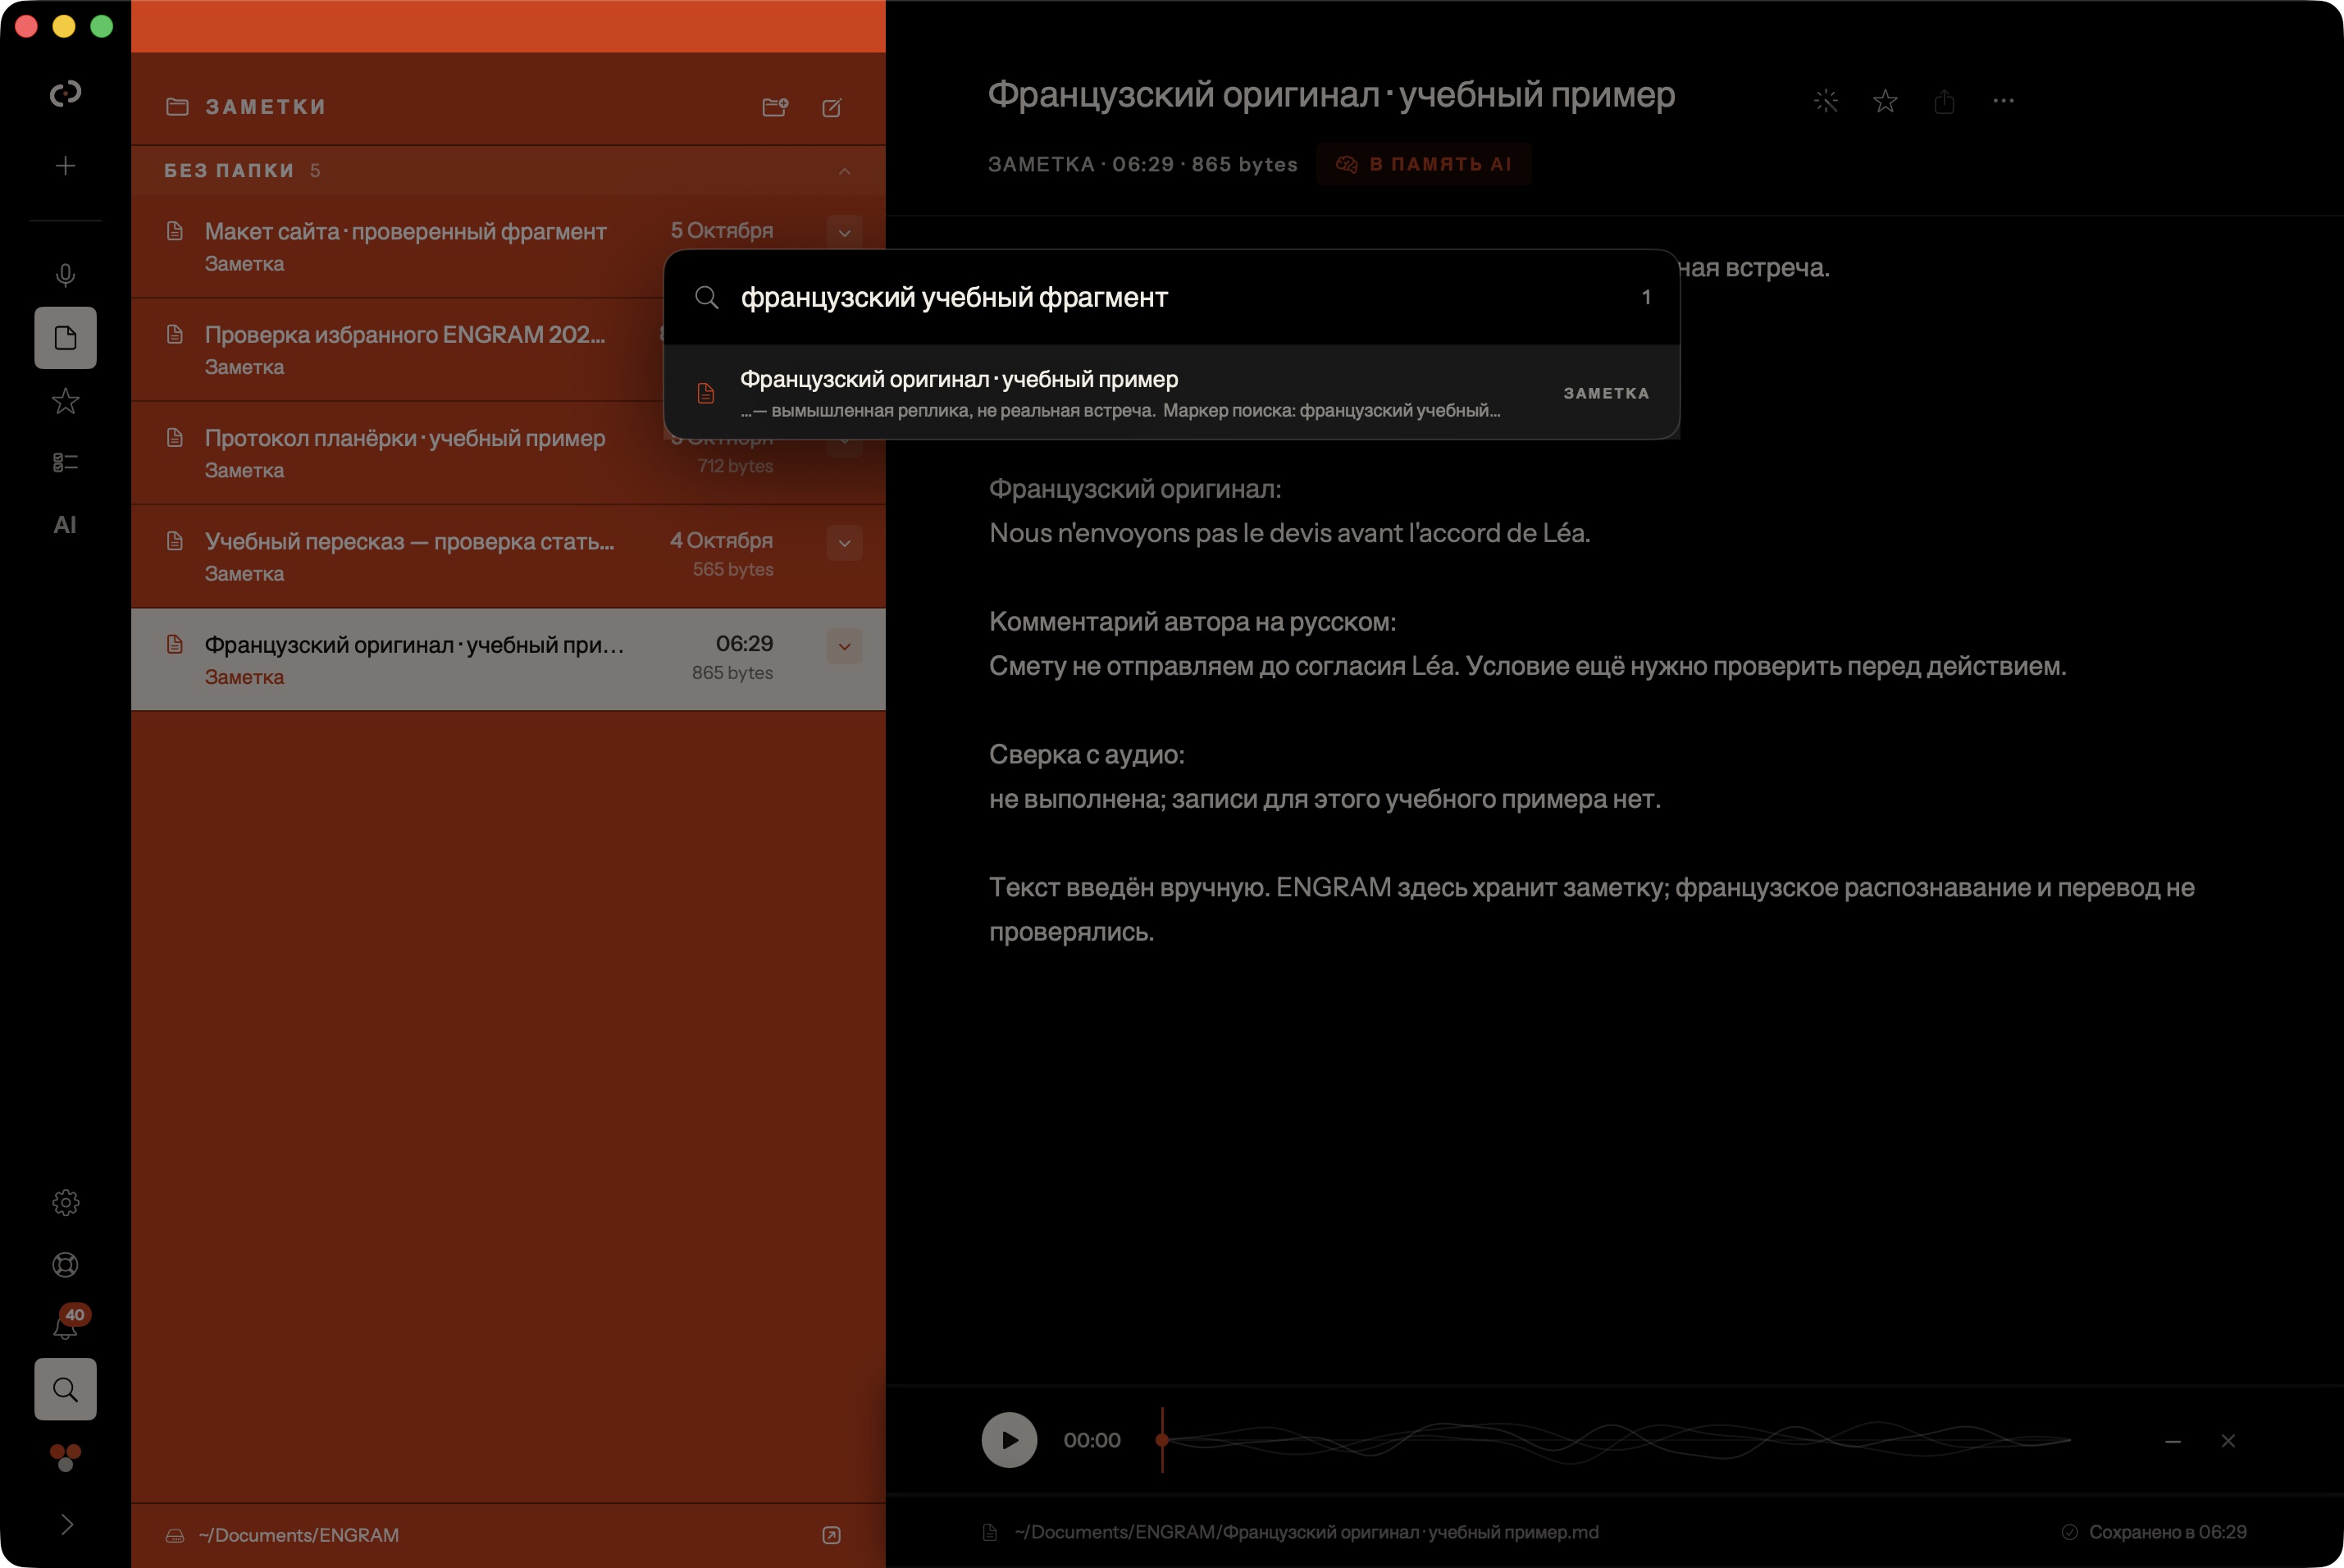Open the microphone recordings section
The image size is (2344, 1568).
pos(65,275)
